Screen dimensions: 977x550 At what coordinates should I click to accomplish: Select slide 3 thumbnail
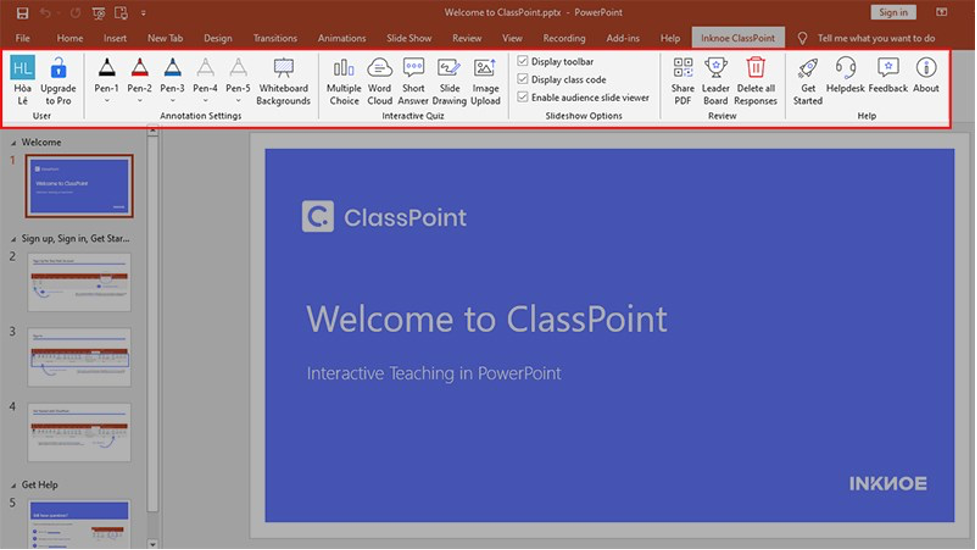point(79,356)
